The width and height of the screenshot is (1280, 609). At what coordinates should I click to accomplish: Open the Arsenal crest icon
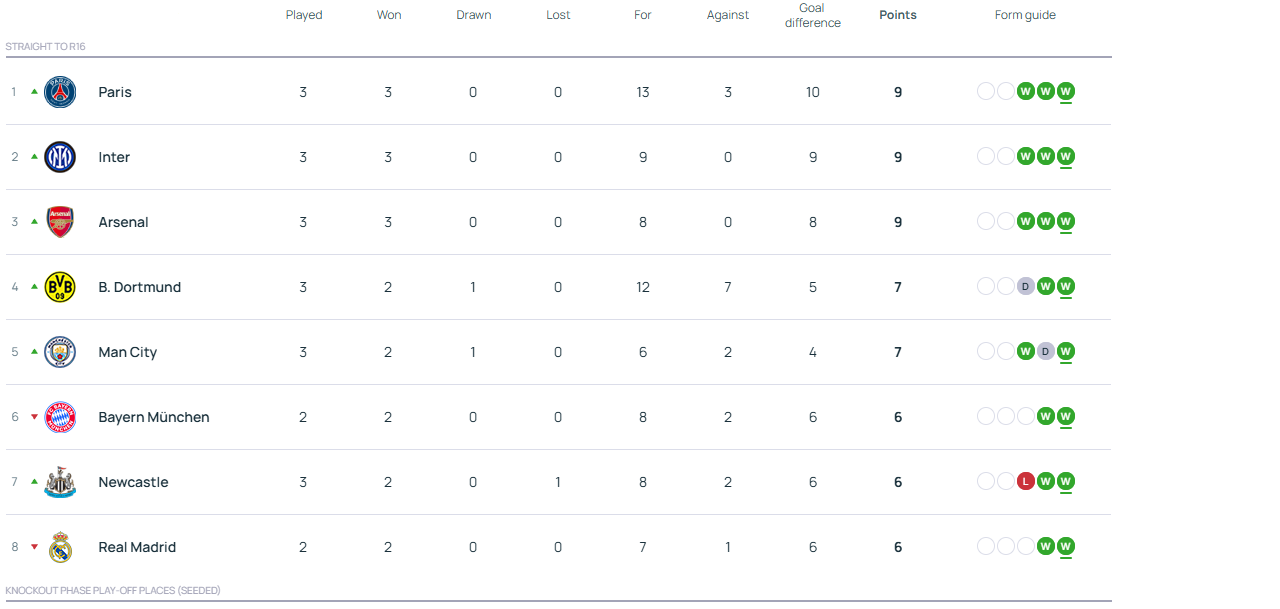coord(60,222)
